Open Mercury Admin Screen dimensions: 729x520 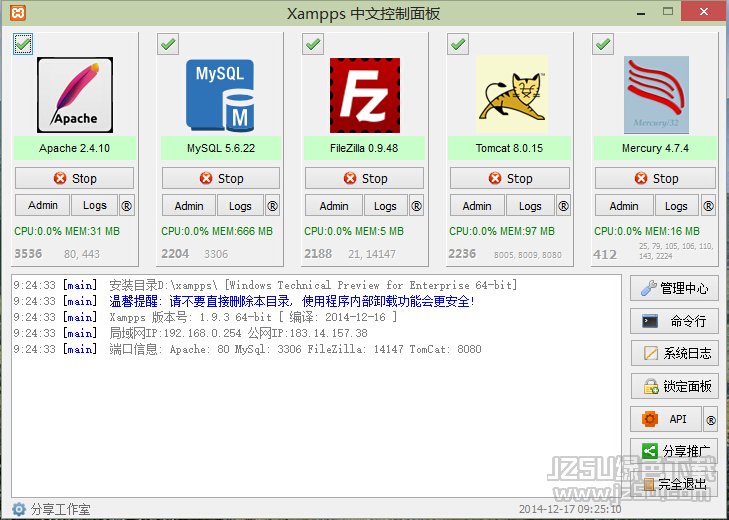[624, 206]
